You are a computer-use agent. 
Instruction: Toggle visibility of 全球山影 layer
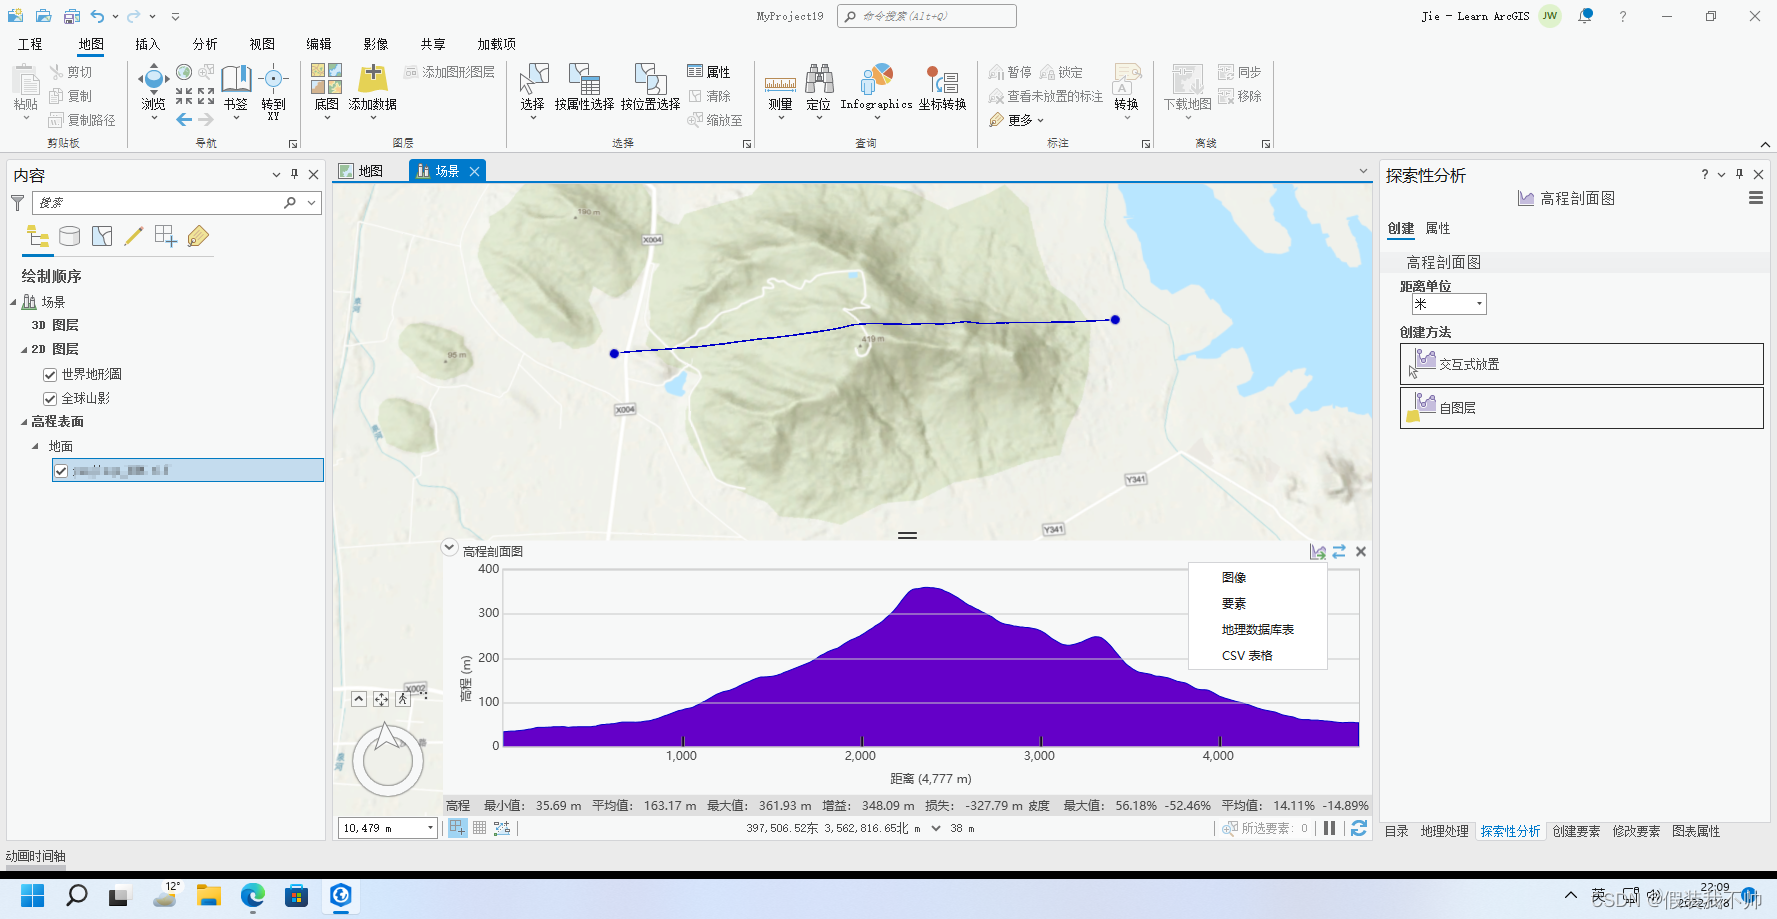pos(49,398)
